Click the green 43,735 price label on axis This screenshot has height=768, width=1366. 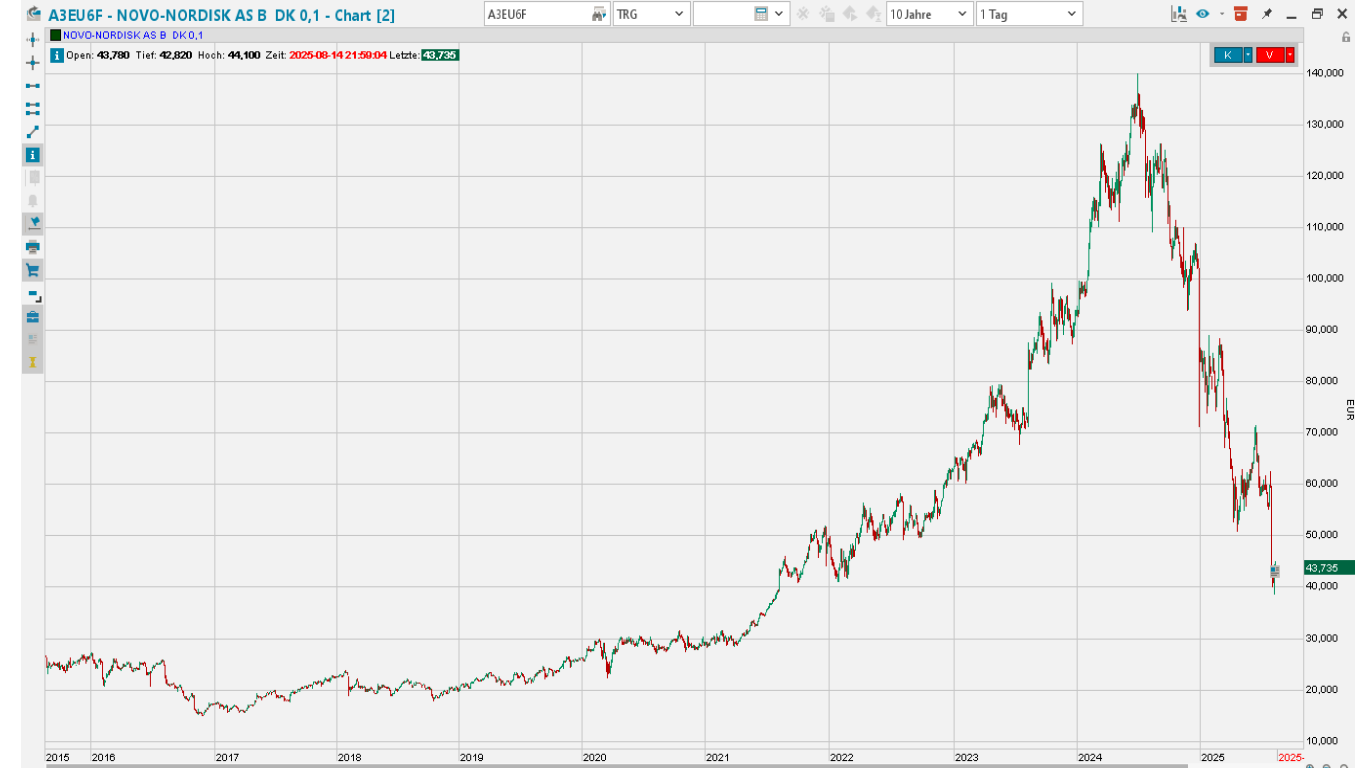tap(1329, 567)
